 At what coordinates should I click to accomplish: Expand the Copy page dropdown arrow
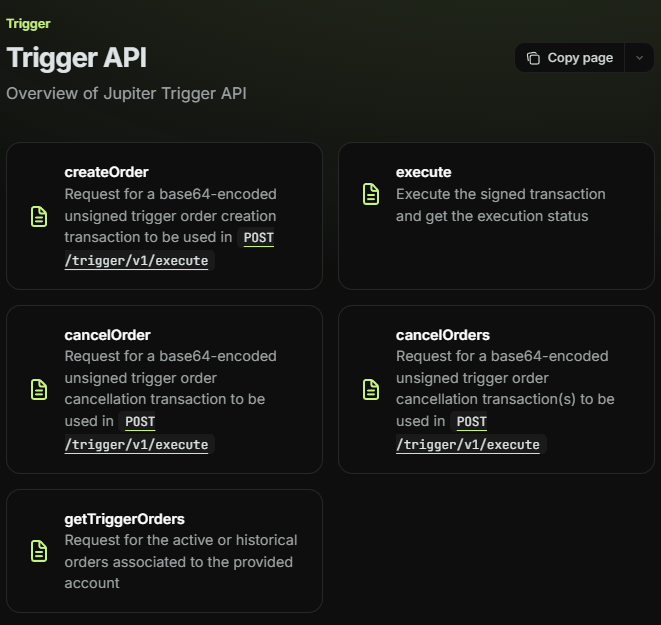[x=640, y=58]
